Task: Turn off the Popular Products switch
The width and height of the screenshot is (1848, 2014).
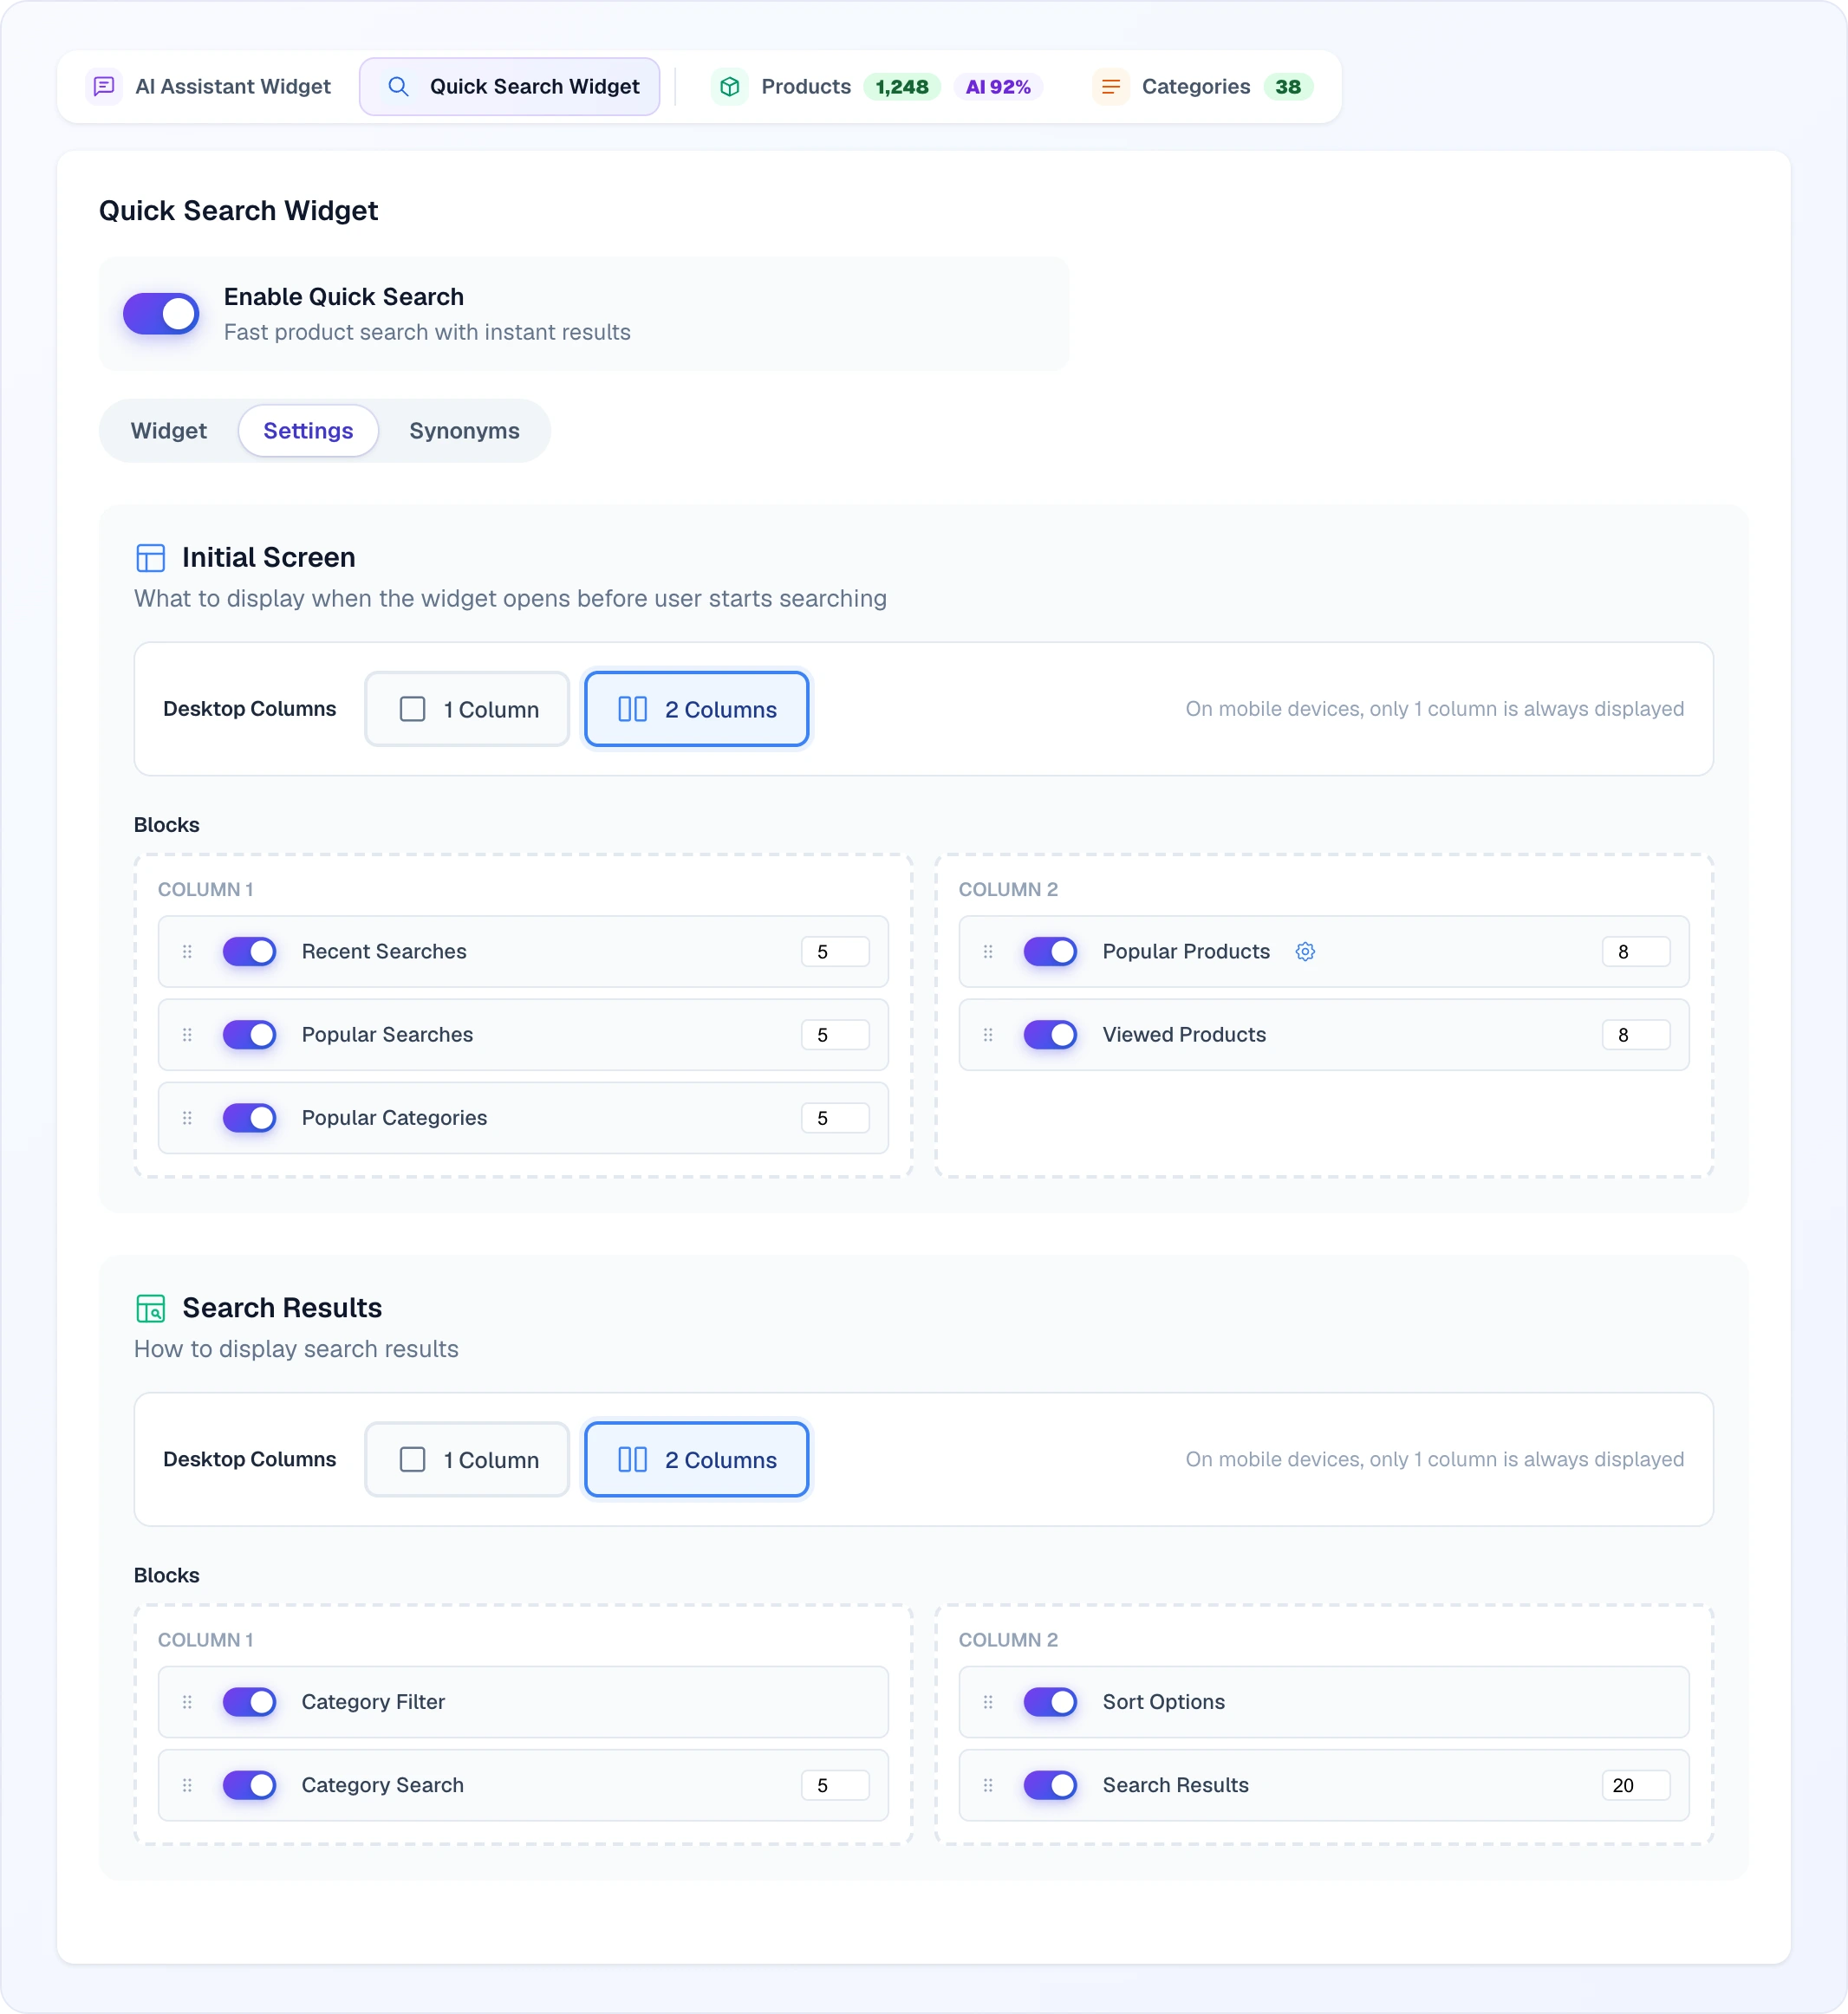Action: coord(1051,951)
